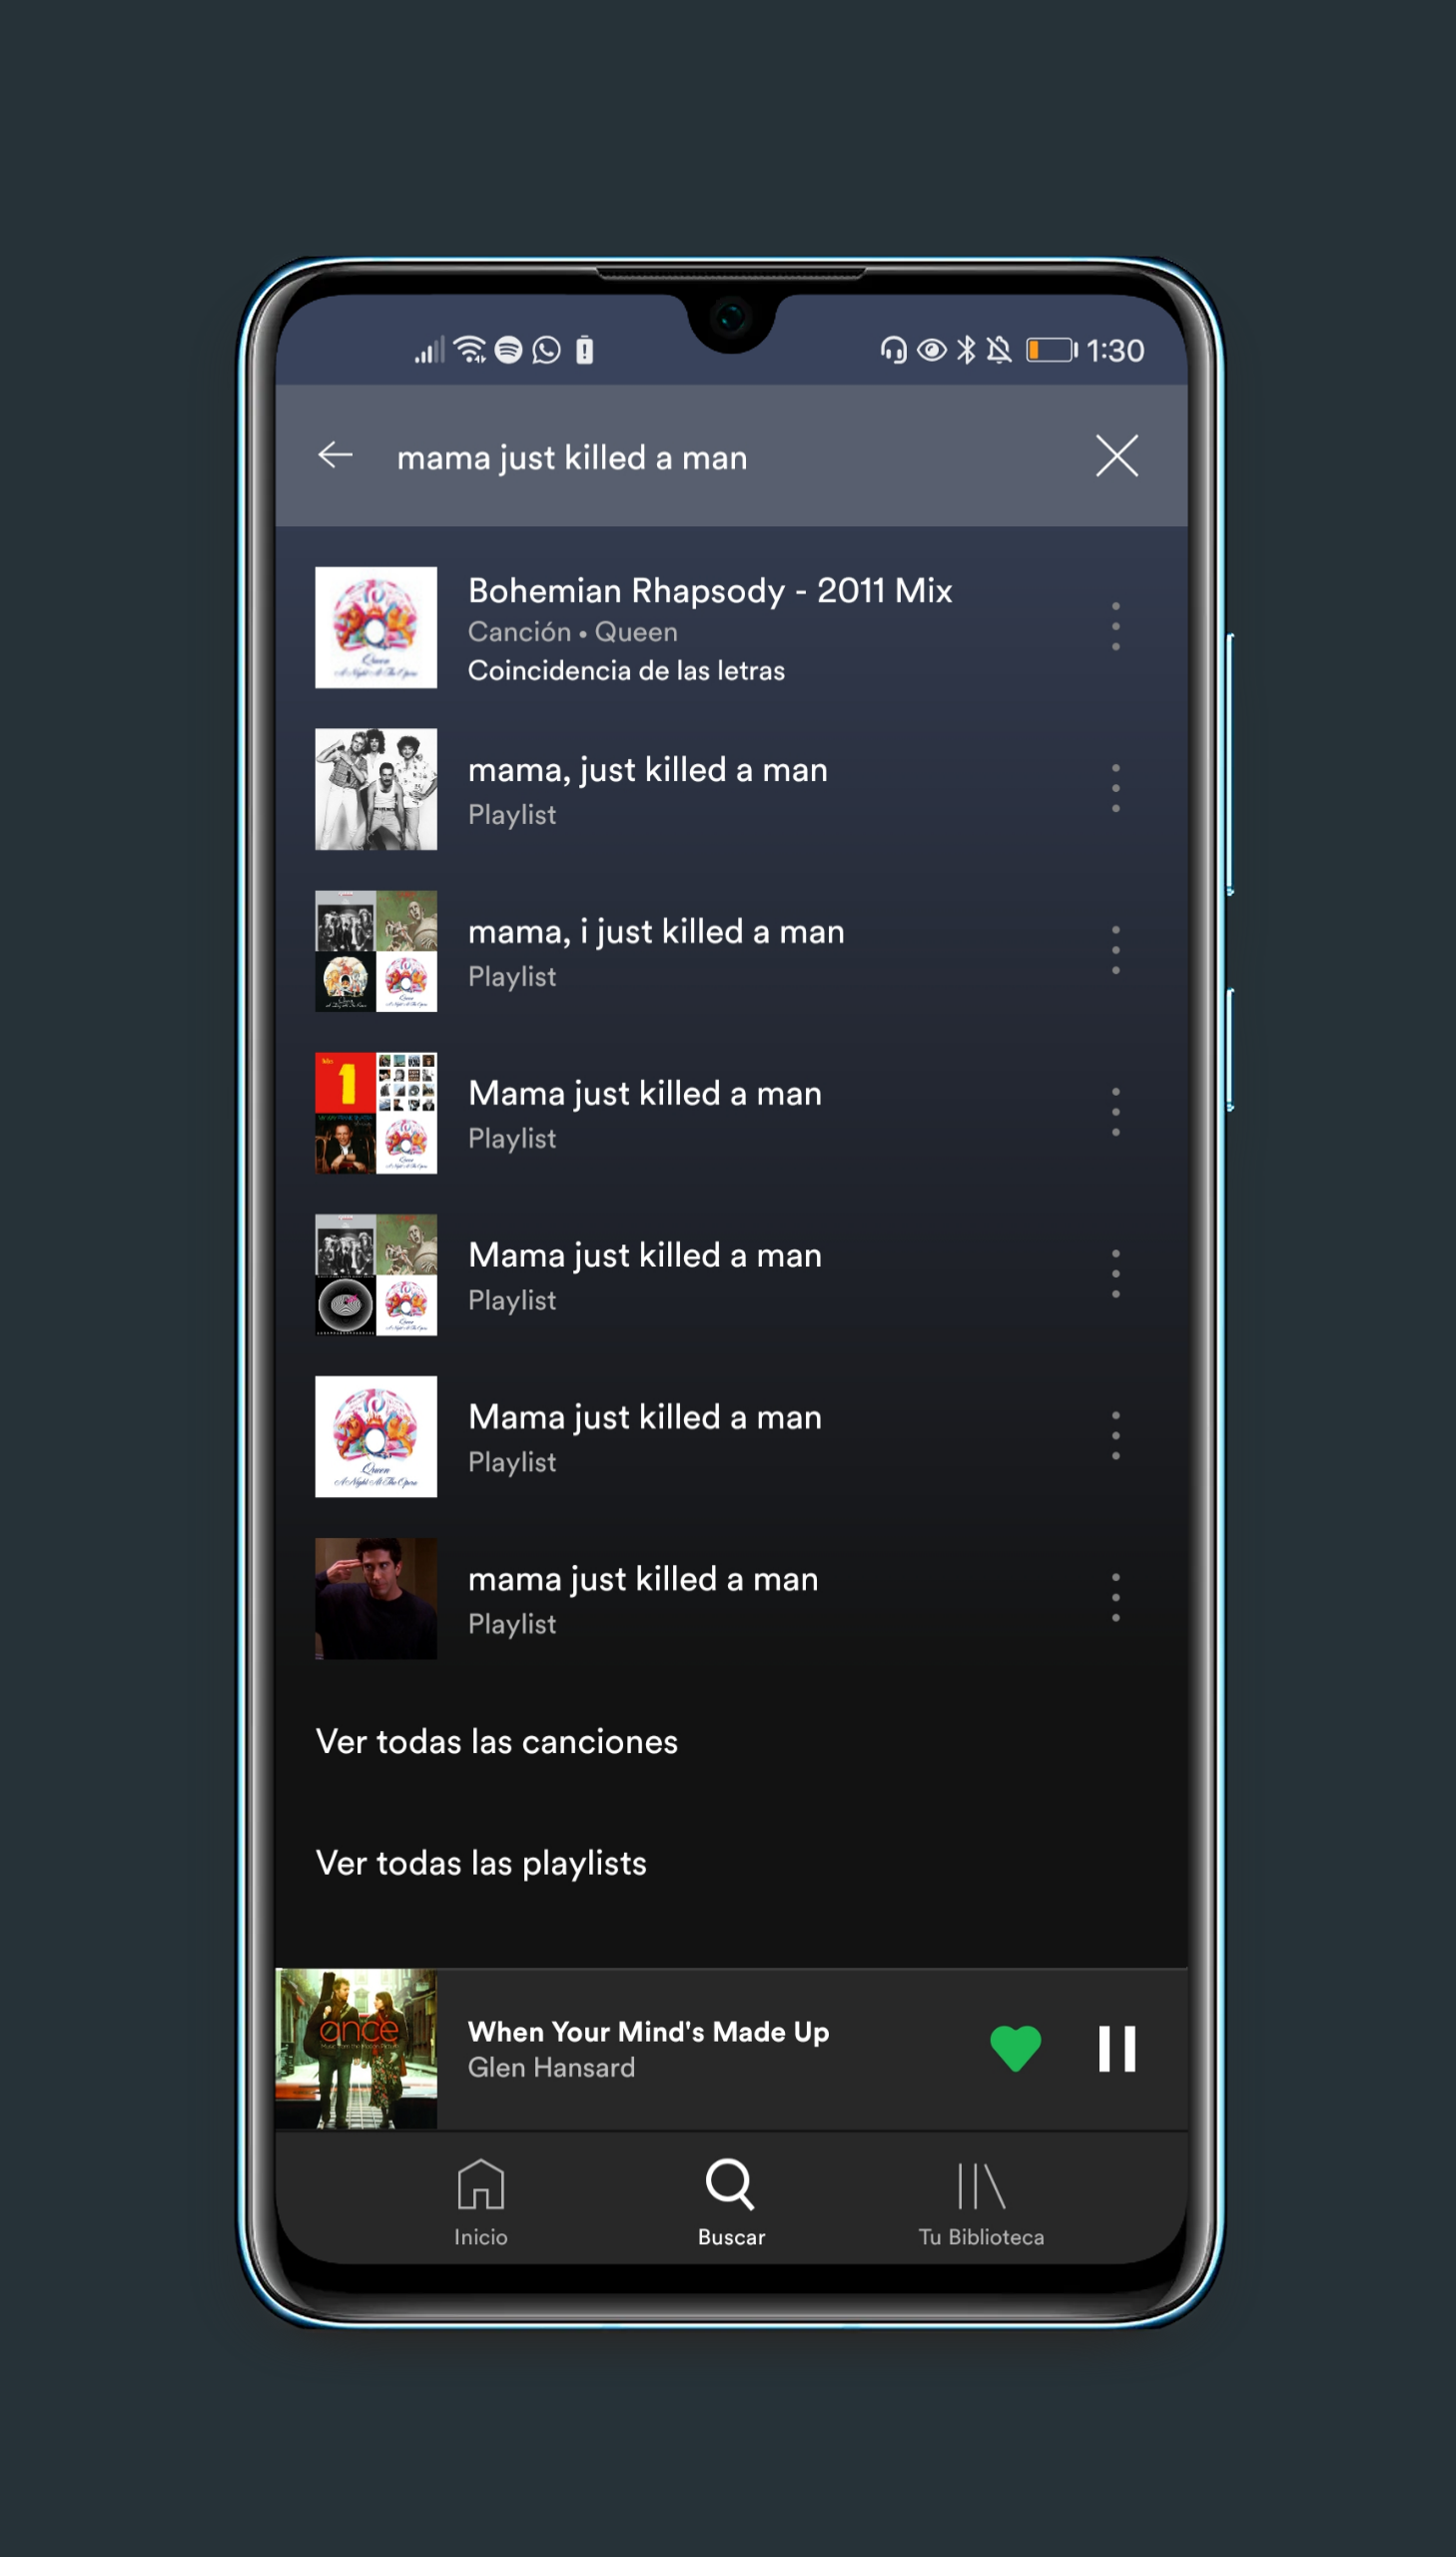Image resolution: width=1456 pixels, height=2557 pixels.
Task: Select the Buscar tab
Action: pyautogui.click(x=731, y=2203)
